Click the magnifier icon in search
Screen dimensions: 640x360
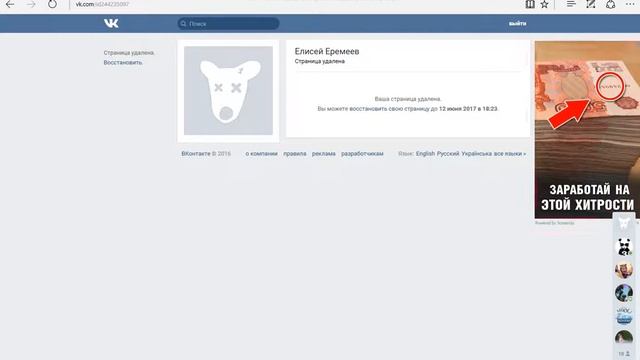[x=183, y=24]
